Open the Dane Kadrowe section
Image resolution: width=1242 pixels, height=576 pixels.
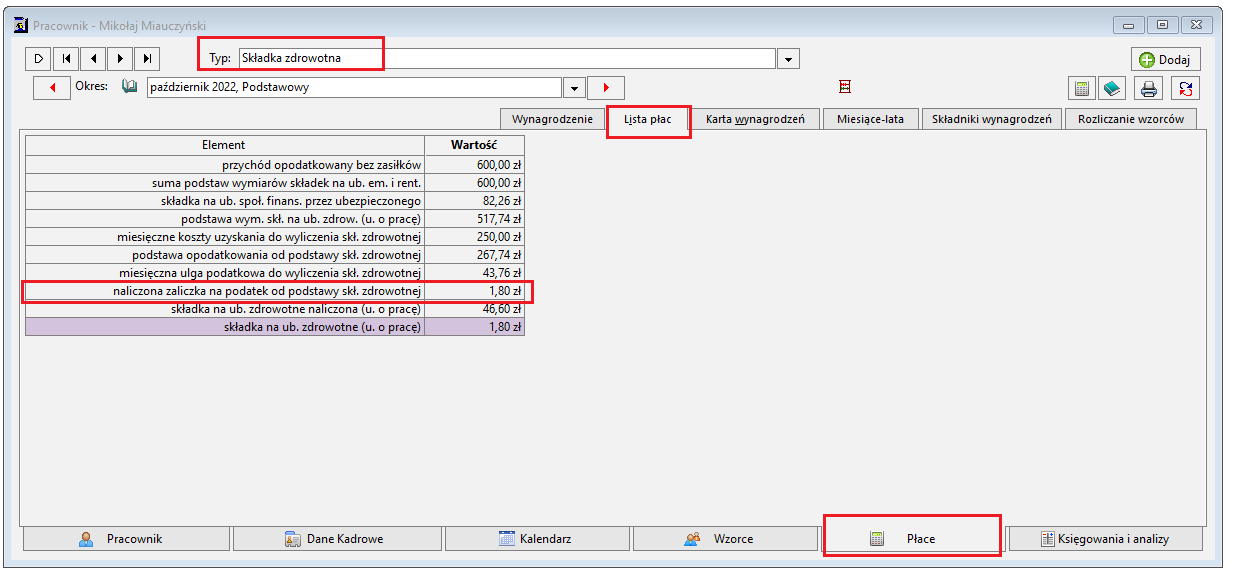coord(337,539)
